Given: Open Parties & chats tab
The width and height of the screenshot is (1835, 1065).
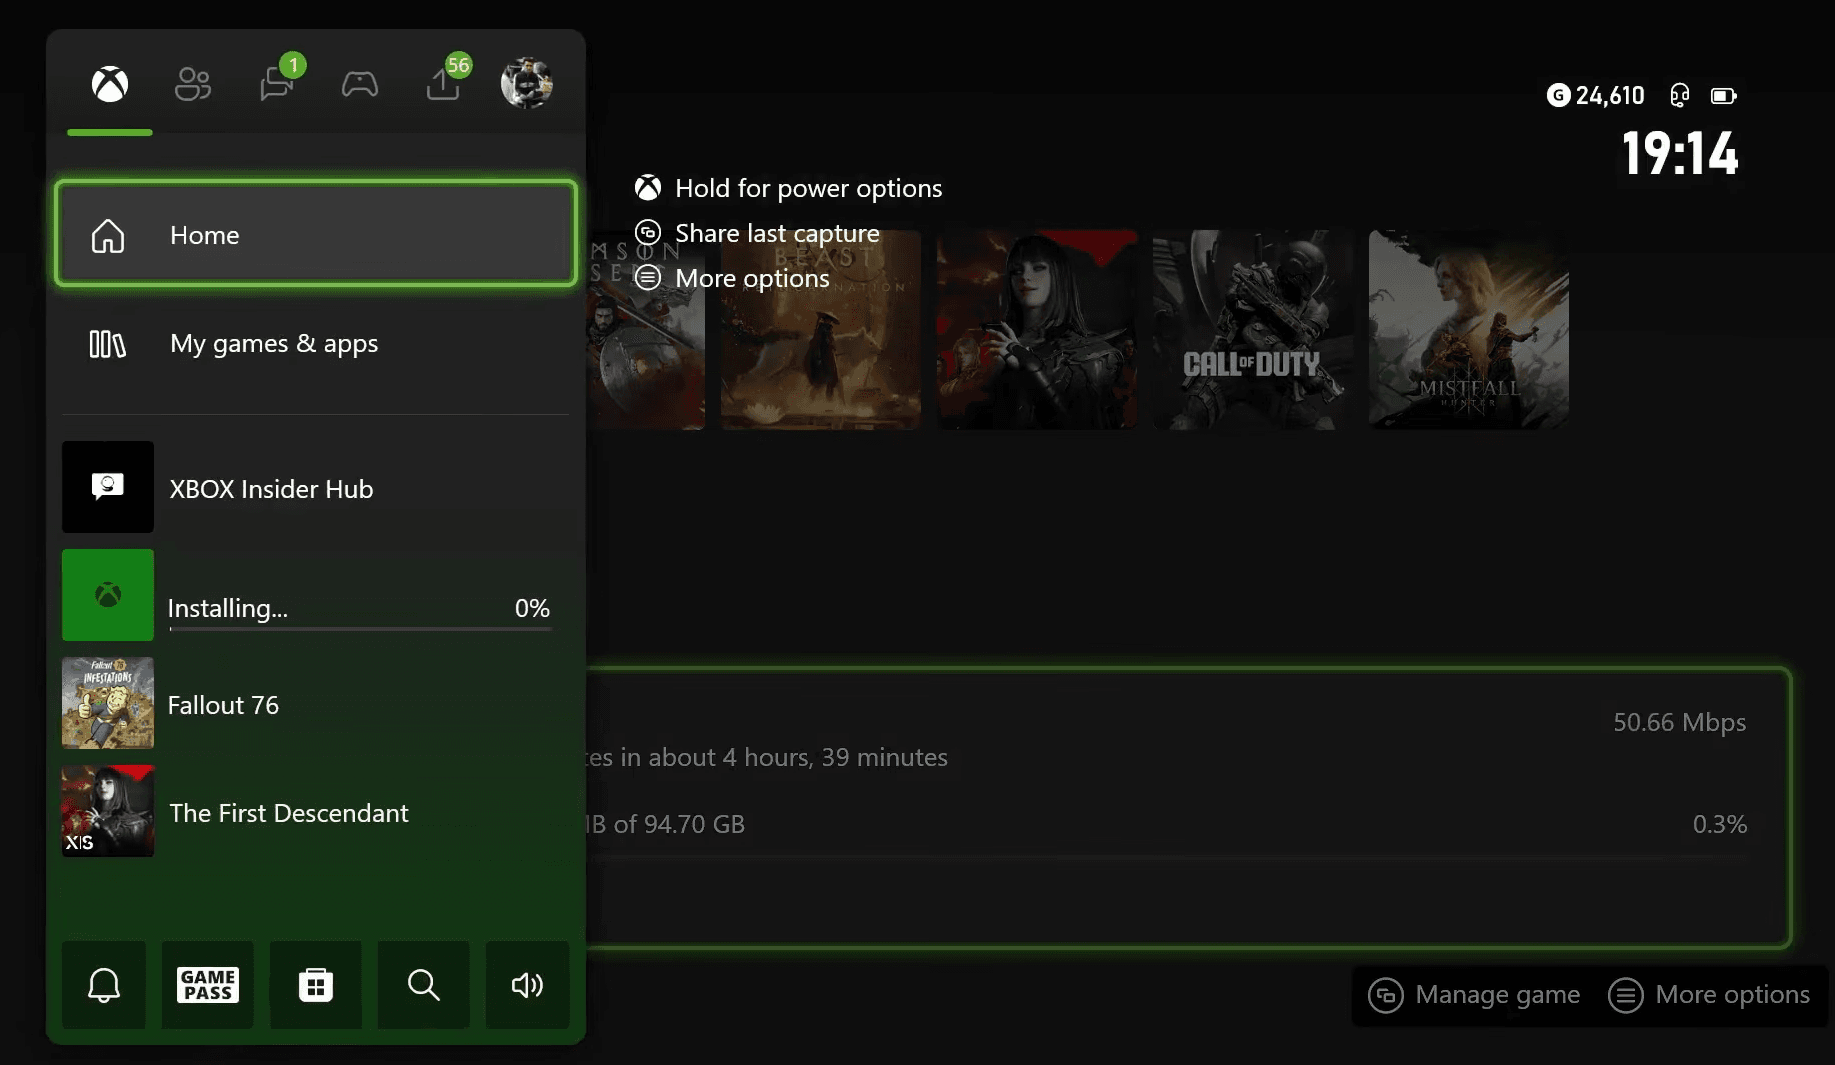Looking at the screenshot, I should click(277, 84).
